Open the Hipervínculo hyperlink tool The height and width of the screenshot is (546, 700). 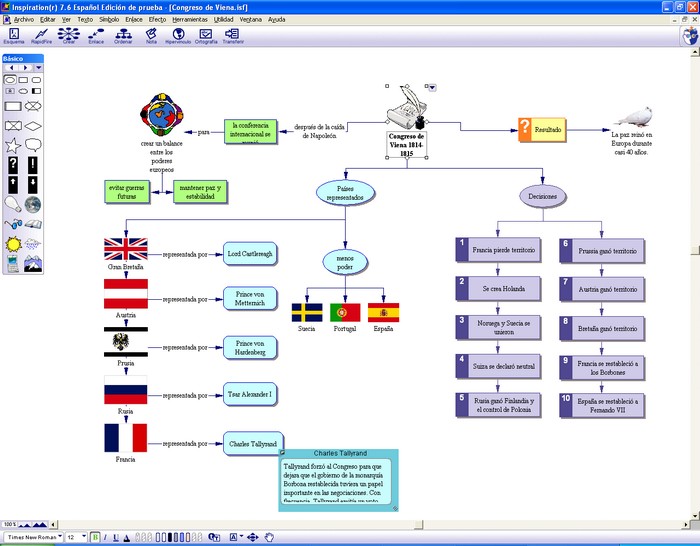(177, 35)
